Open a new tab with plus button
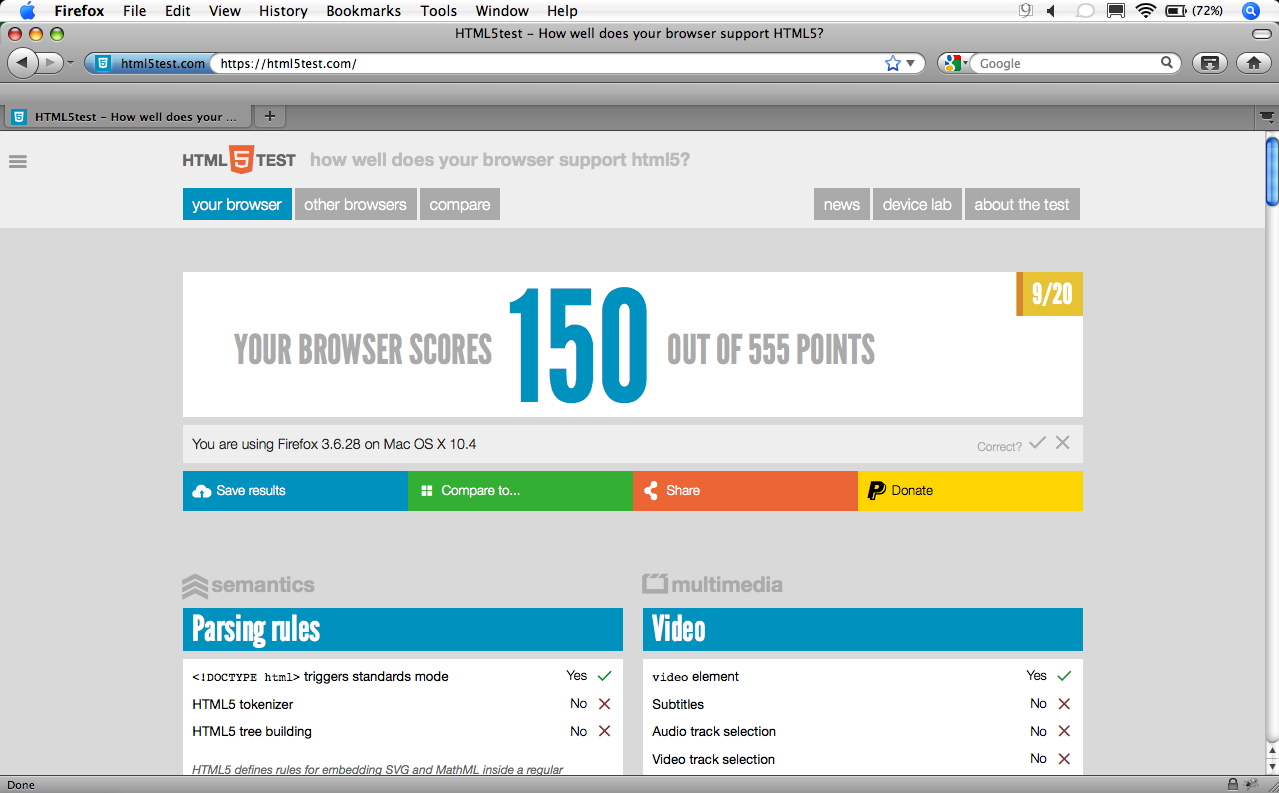 pyautogui.click(x=269, y=116)
